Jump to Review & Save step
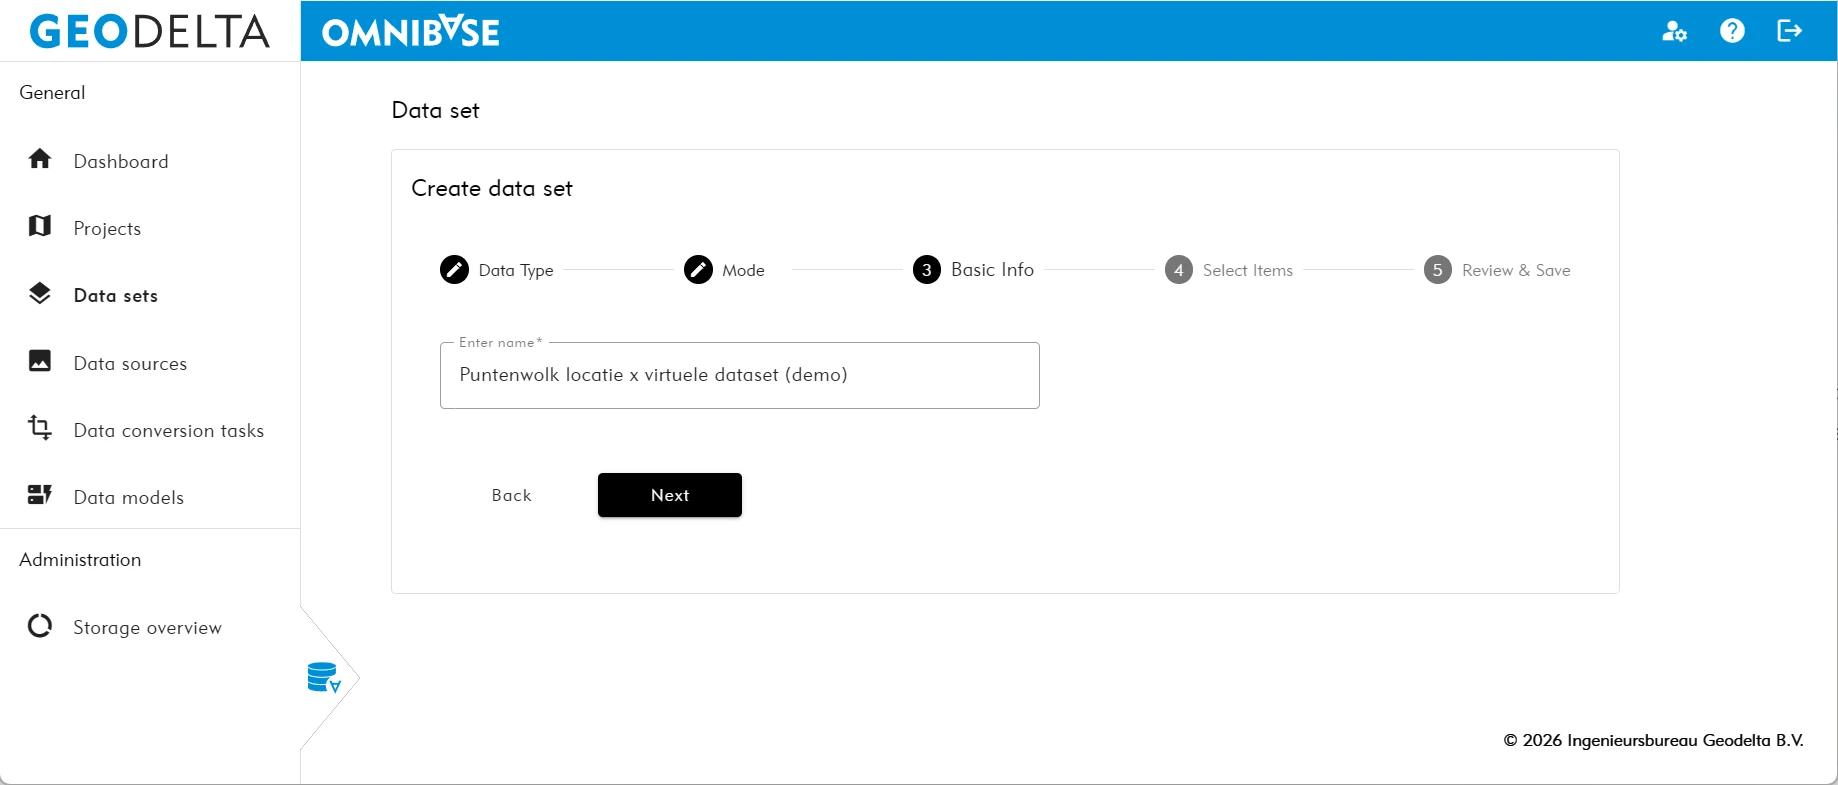Screen dimensions: 1838x785 click(x=1497, y=270)
